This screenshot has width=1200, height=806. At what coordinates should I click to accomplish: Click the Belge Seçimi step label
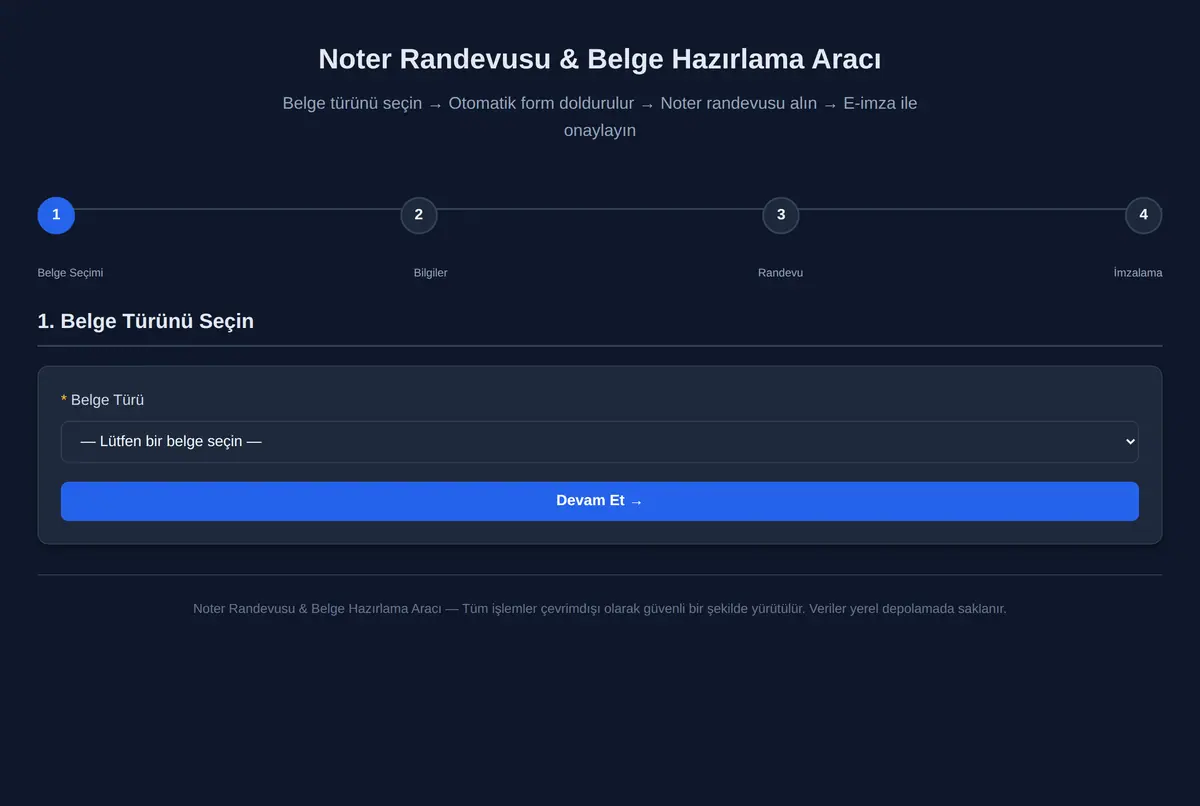pos(71,273)
